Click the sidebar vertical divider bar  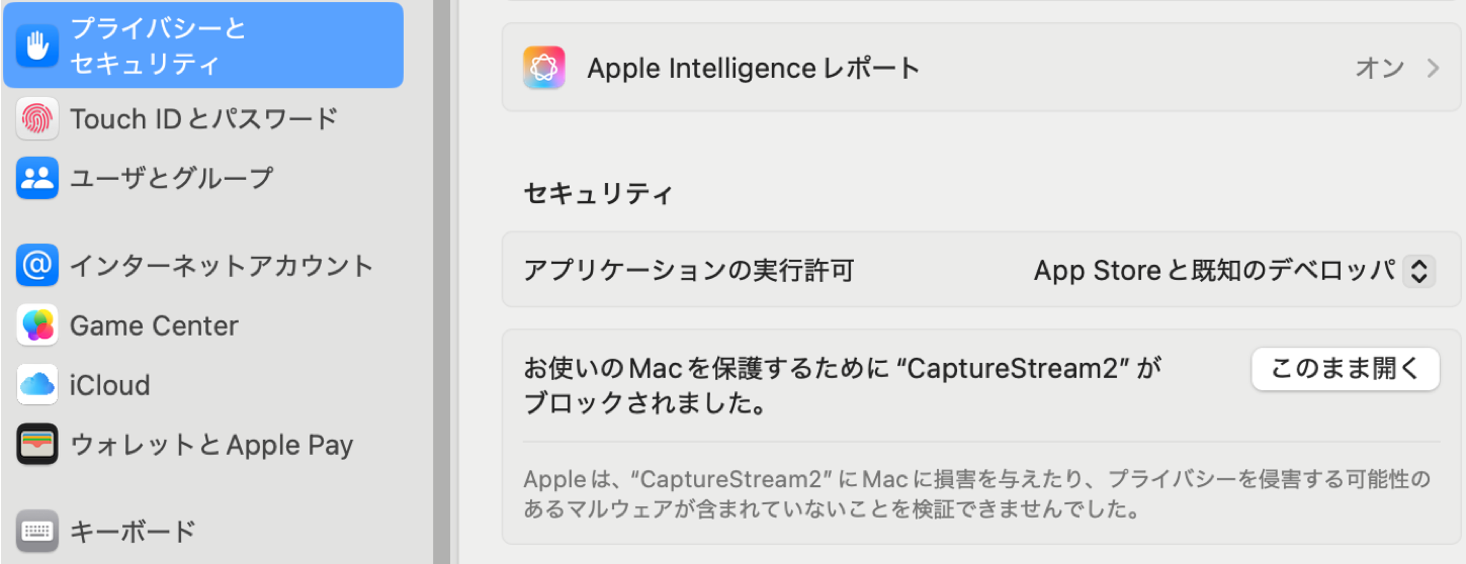click(x=440, y=282)
